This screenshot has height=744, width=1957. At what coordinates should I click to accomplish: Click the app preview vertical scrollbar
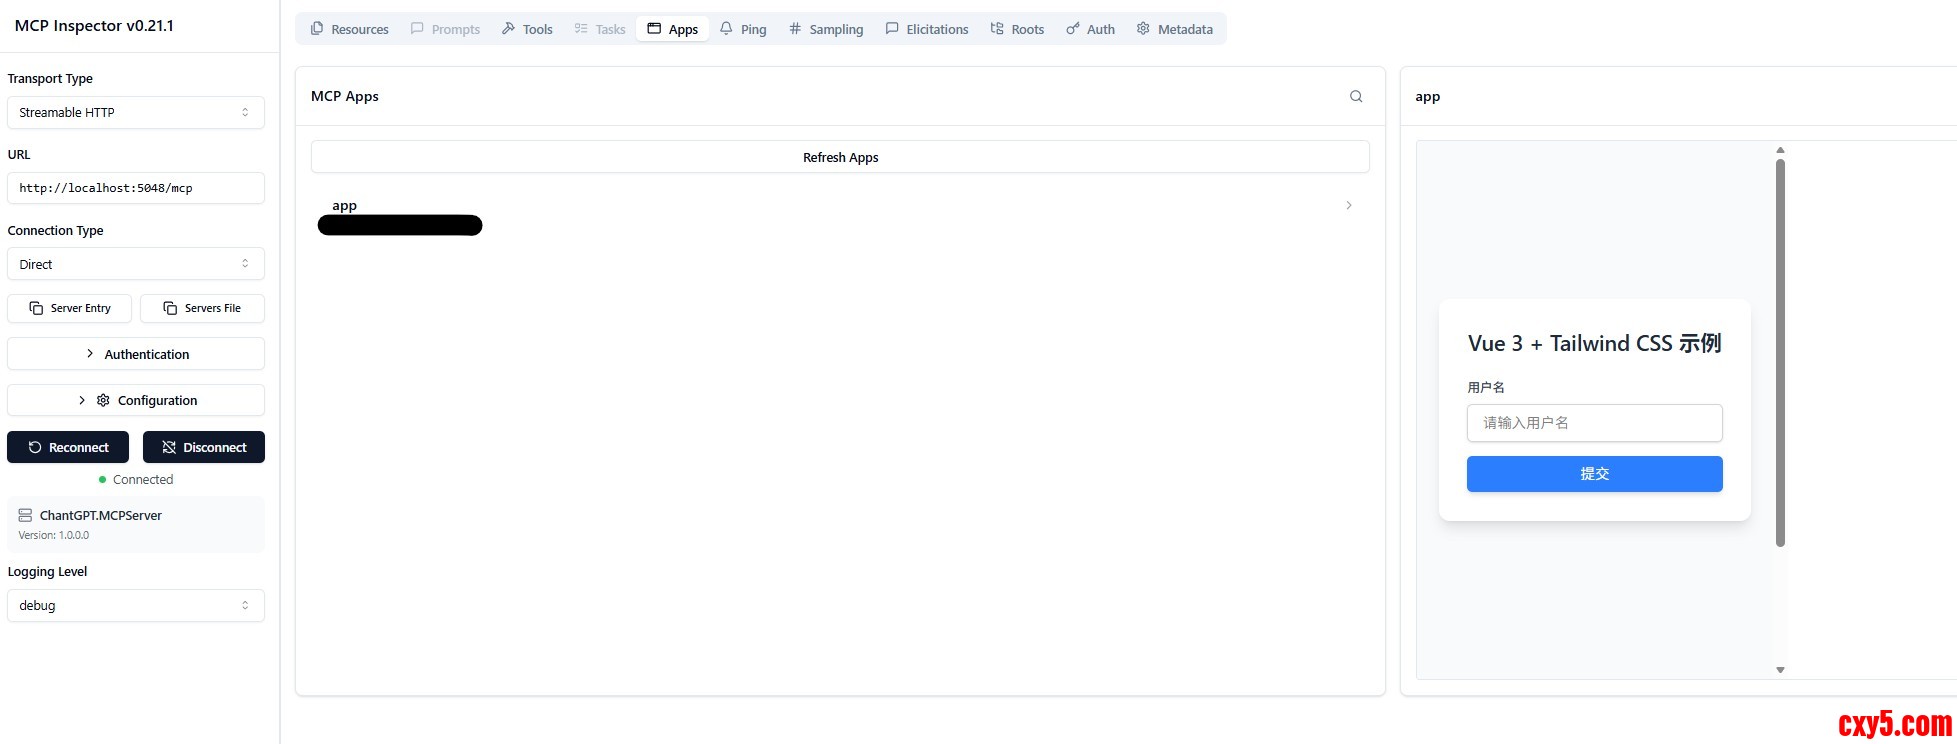pos(1780,352)
